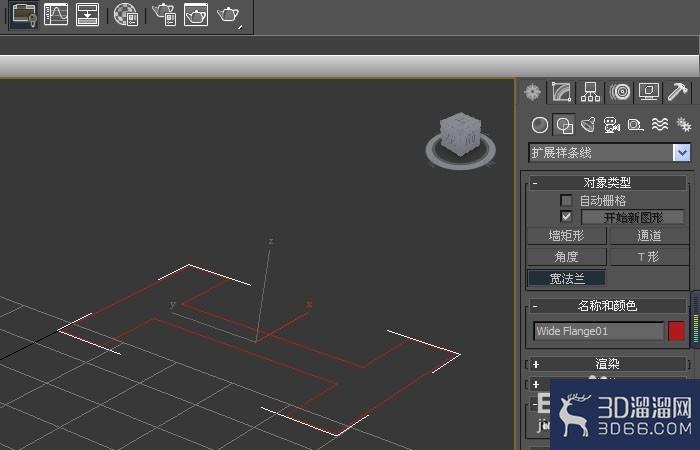Create a T形 shape
This screenshot has height=450, width=700.
pos(649,257)
